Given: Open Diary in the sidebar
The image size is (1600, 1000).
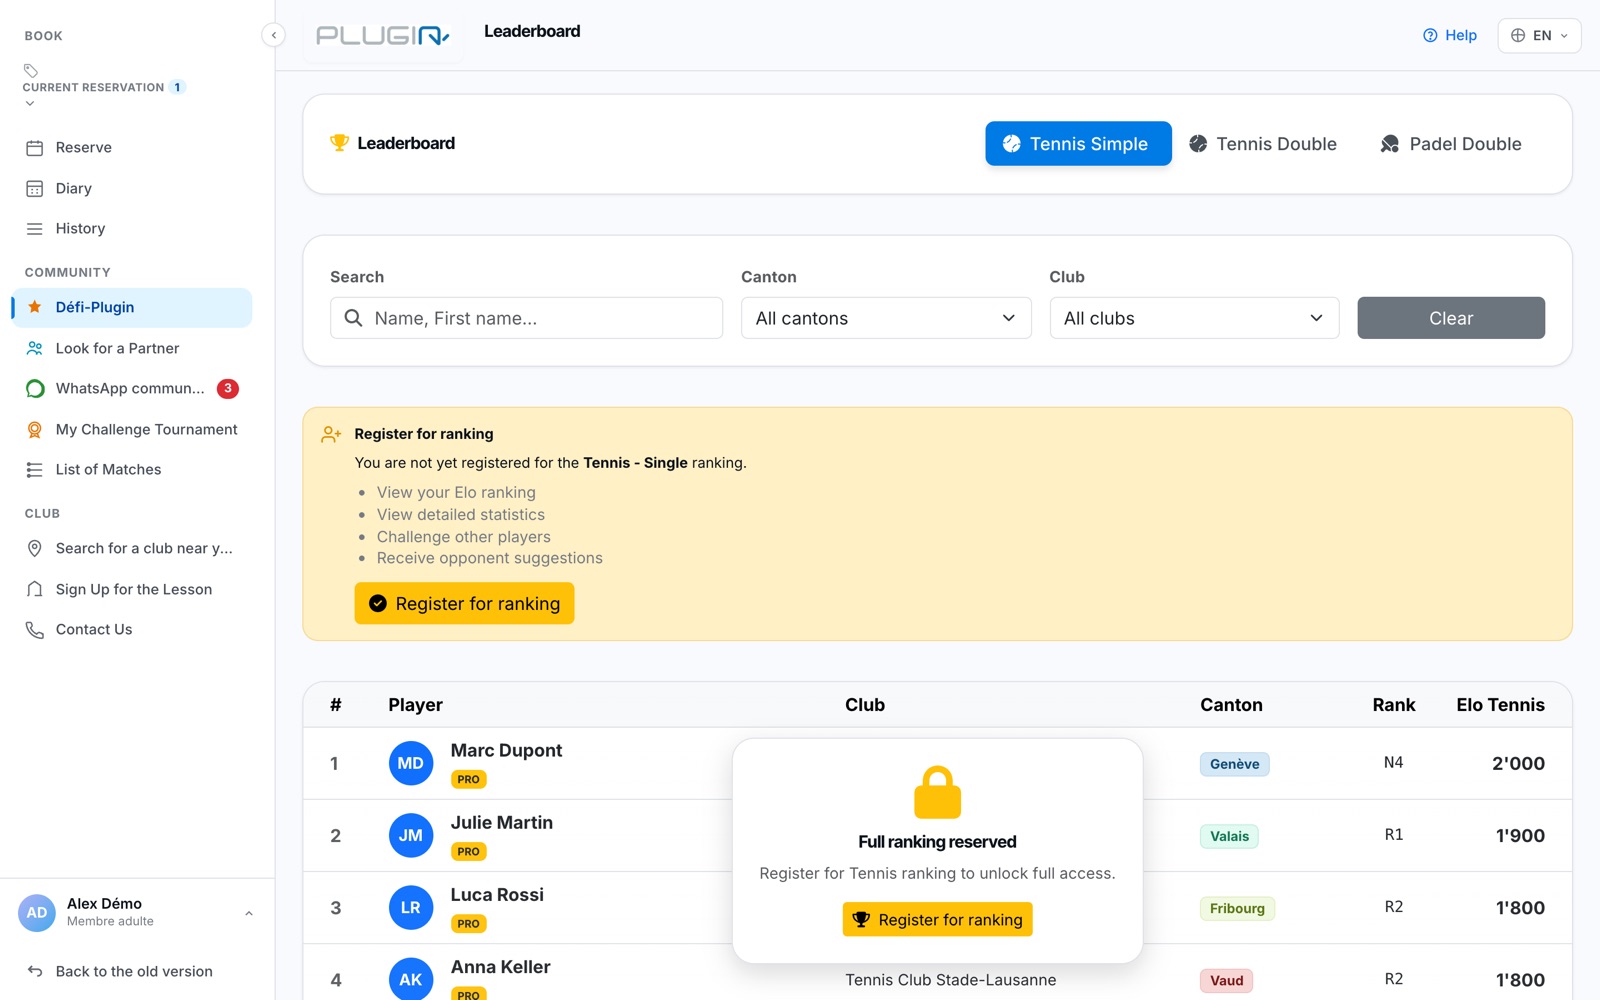Looking at the screenshot, I should tap(132, 188).
